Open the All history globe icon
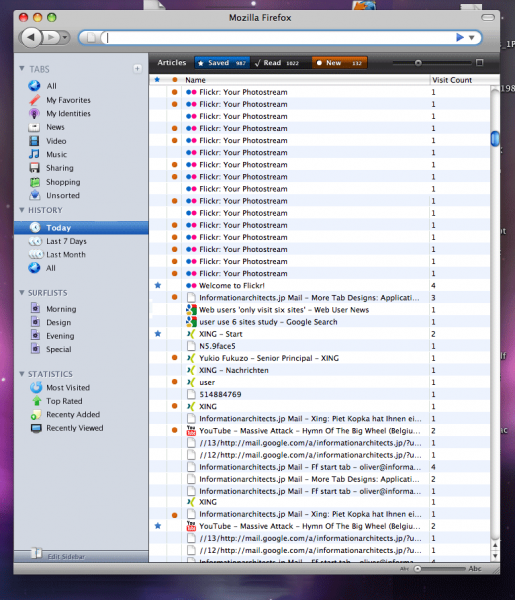The image size is (515, 600). [x=34, y=268]
